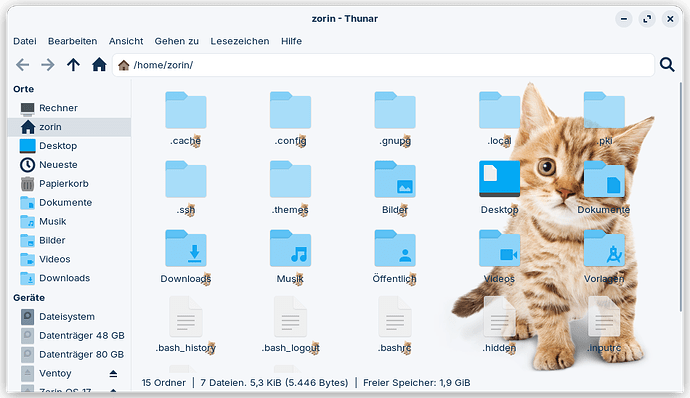Select the .config folder icon
This screenshot has width=690, height=398.
click(290, 110)
